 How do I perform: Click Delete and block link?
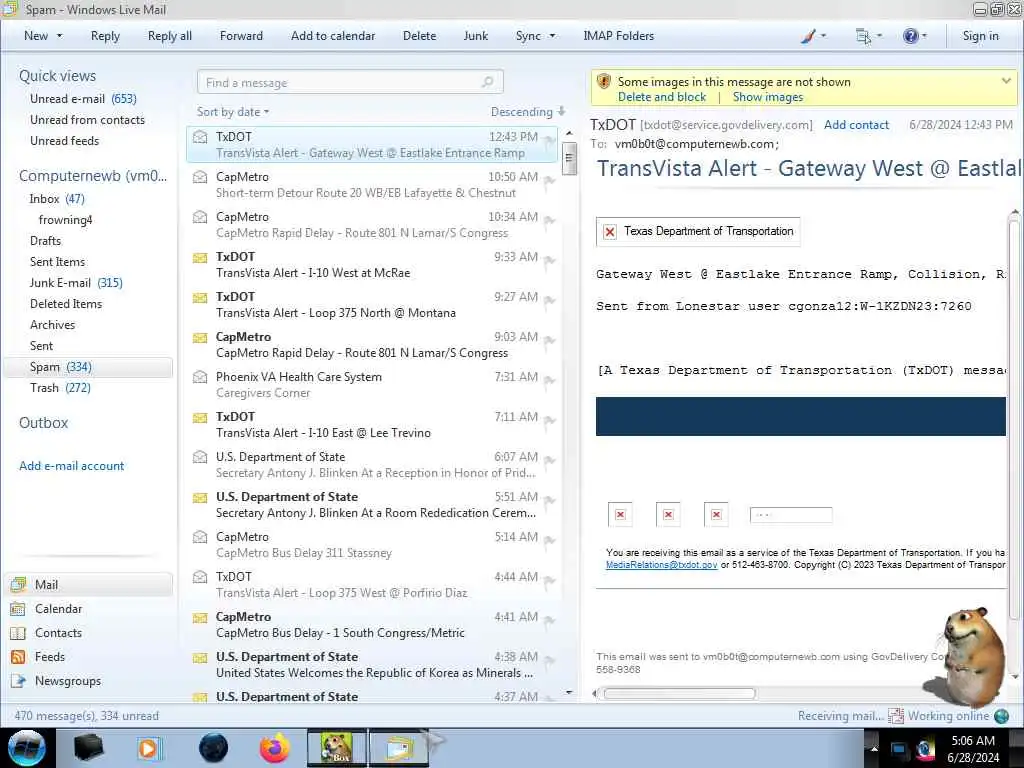[x=662, y=97]
